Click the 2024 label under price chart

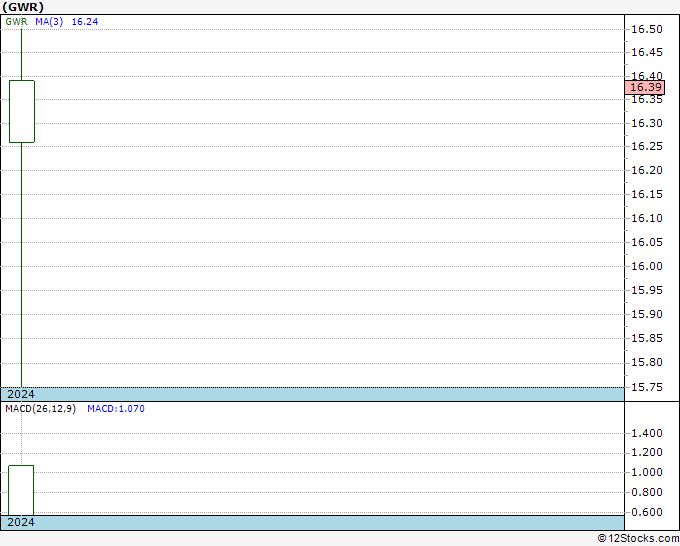point(21,394)
